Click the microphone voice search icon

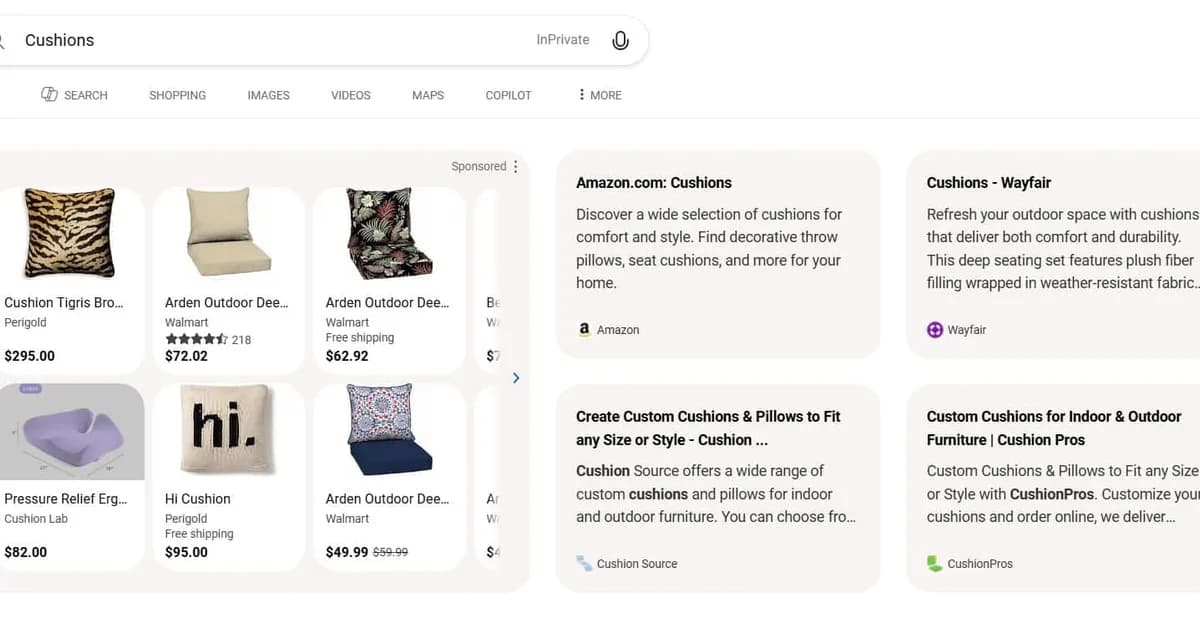coord(620,39)
